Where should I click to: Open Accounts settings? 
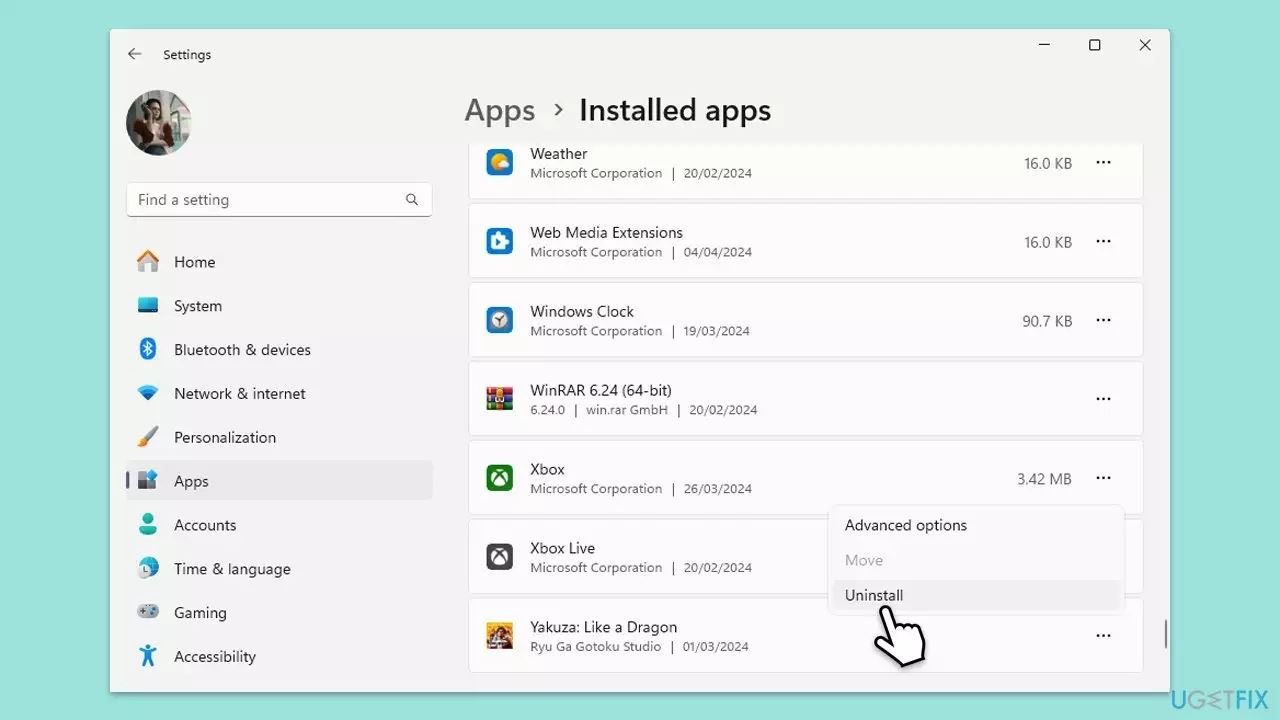[x=204, y=525]
